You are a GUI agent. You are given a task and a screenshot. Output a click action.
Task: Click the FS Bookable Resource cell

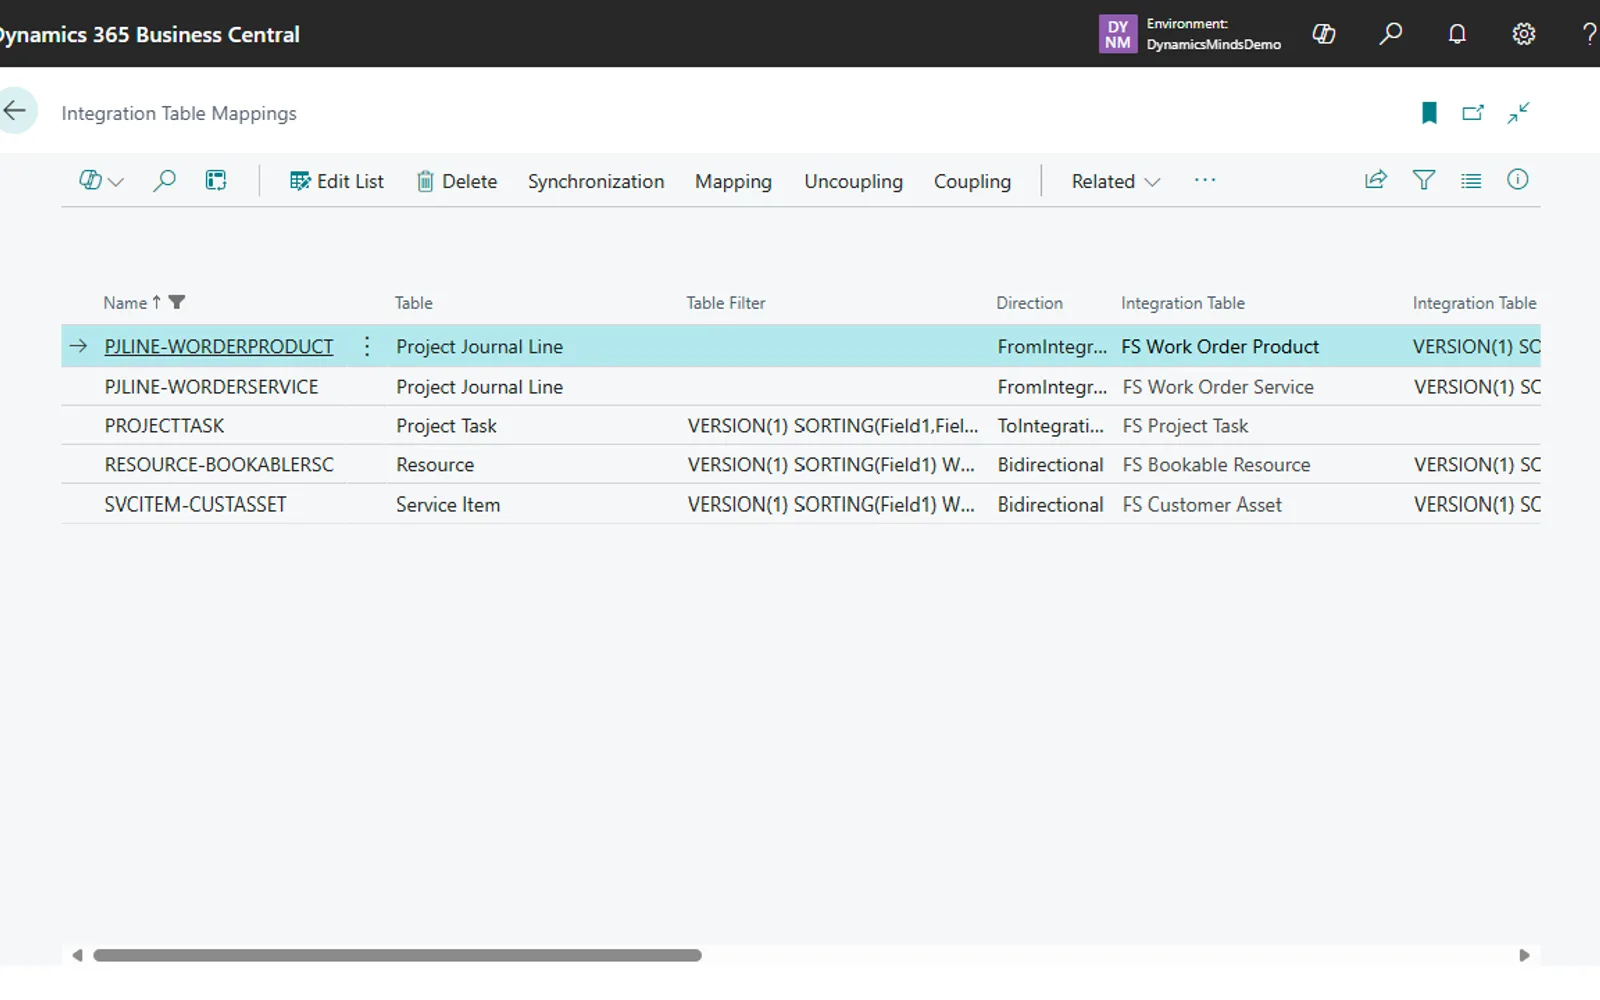[x=1216, y=465]
